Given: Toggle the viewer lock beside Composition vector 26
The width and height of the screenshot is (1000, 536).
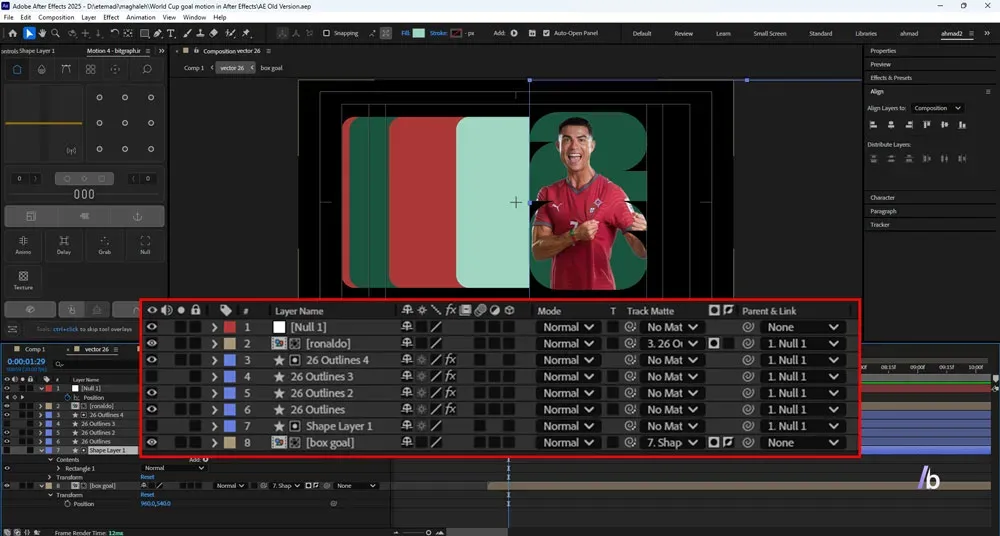Looking at the screenshot, I should [x=196, y=50].
